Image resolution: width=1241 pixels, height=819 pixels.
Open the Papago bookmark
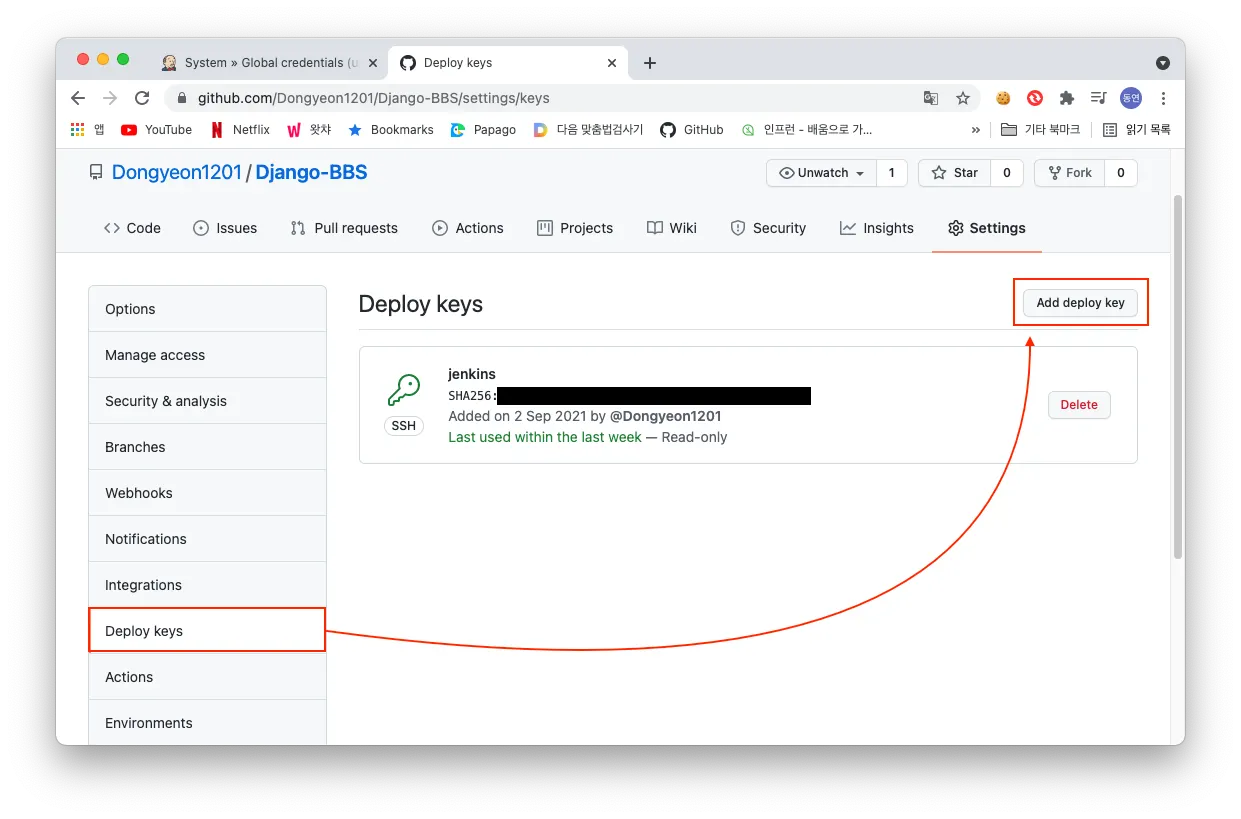coord(483,129)
